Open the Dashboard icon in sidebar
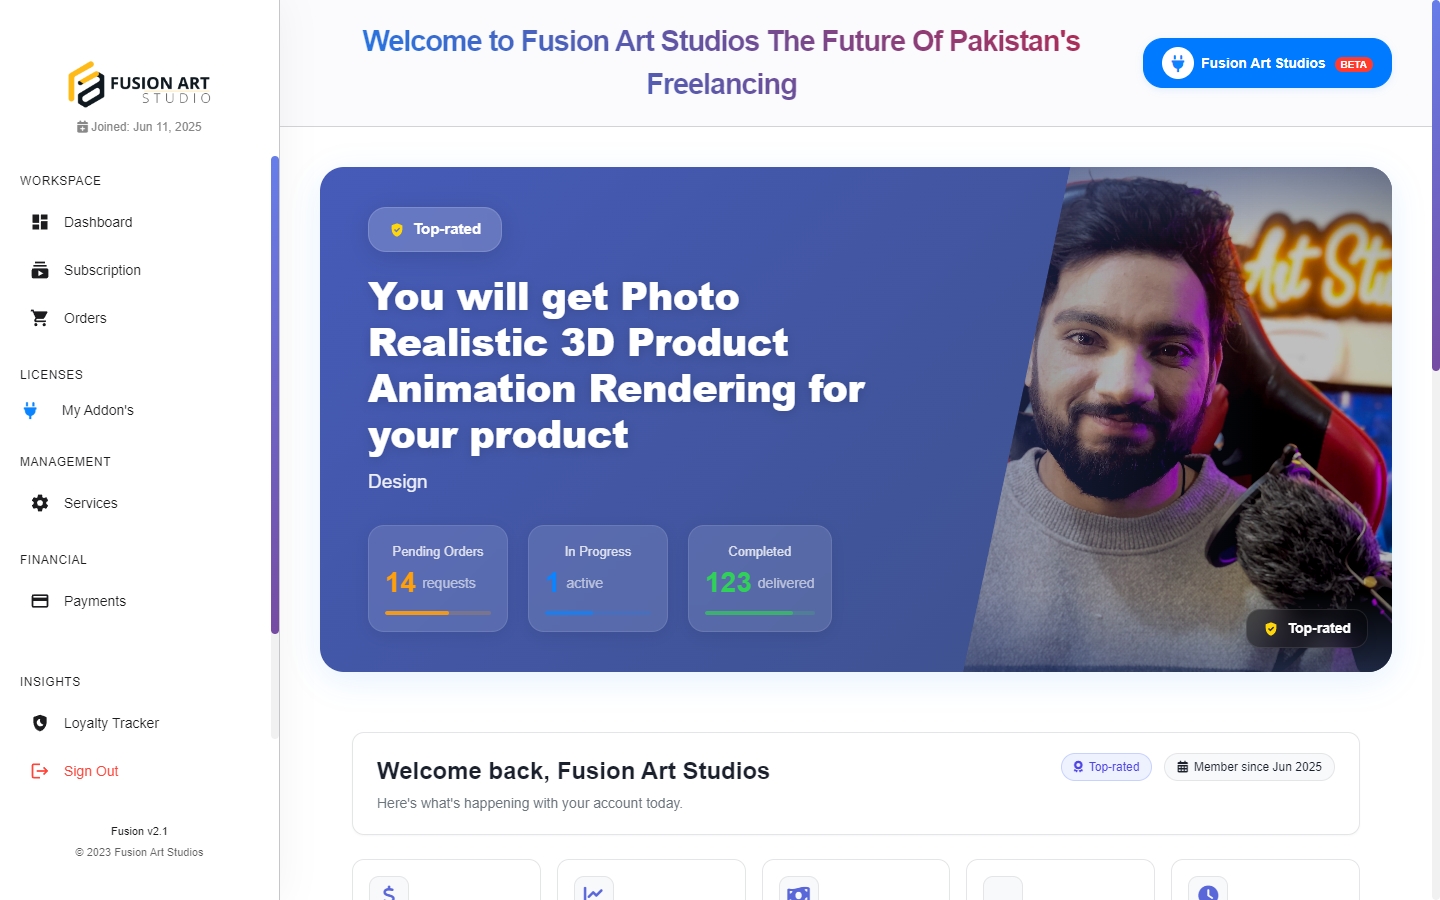 click(x=40, y=222)
